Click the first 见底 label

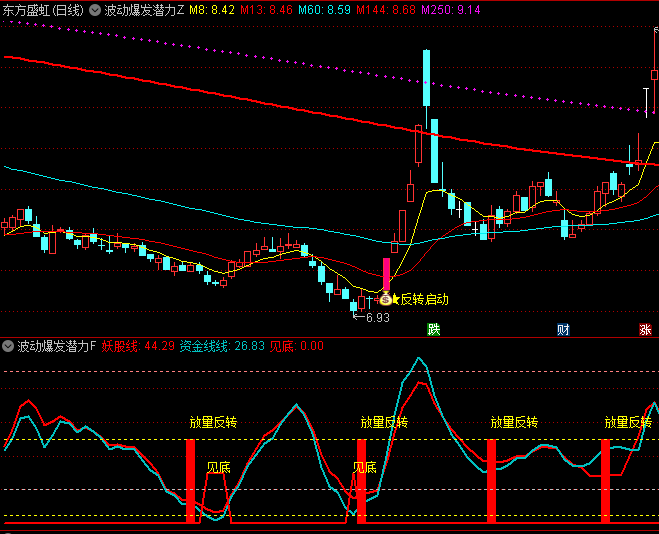(x=219, y=468)
